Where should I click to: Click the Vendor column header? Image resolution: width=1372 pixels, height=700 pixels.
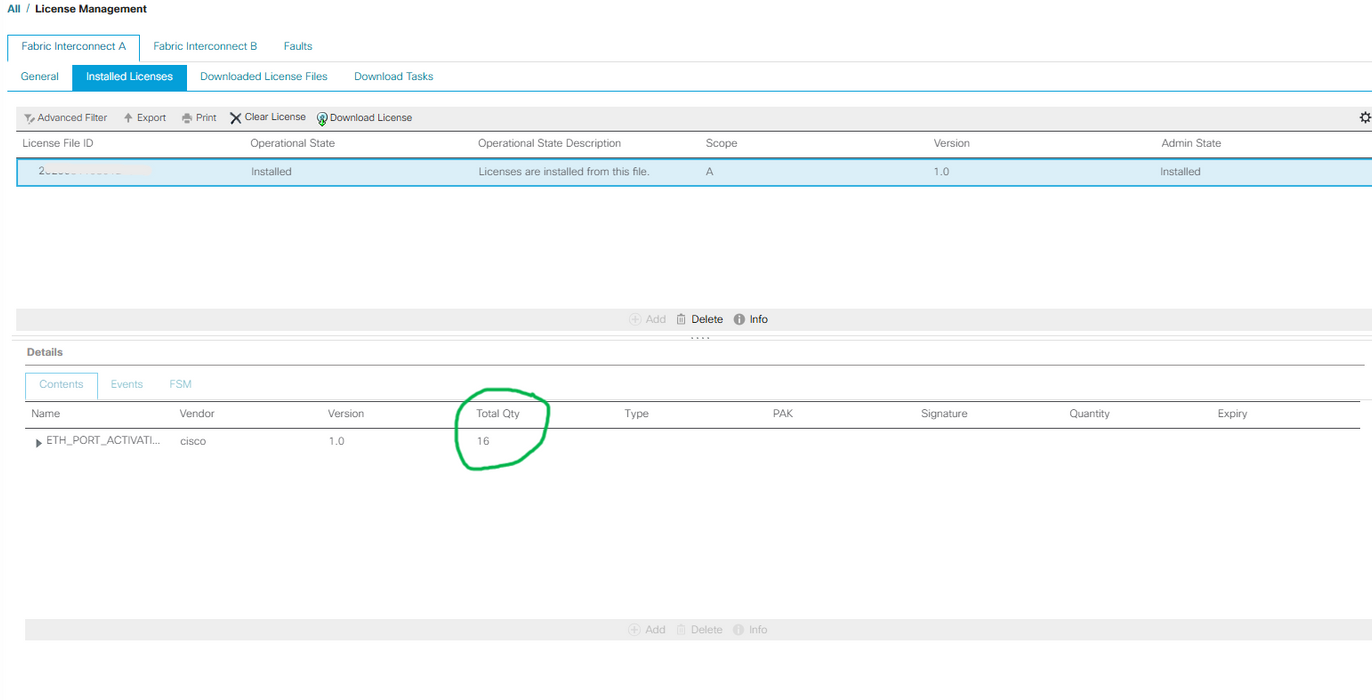(197, 414)
